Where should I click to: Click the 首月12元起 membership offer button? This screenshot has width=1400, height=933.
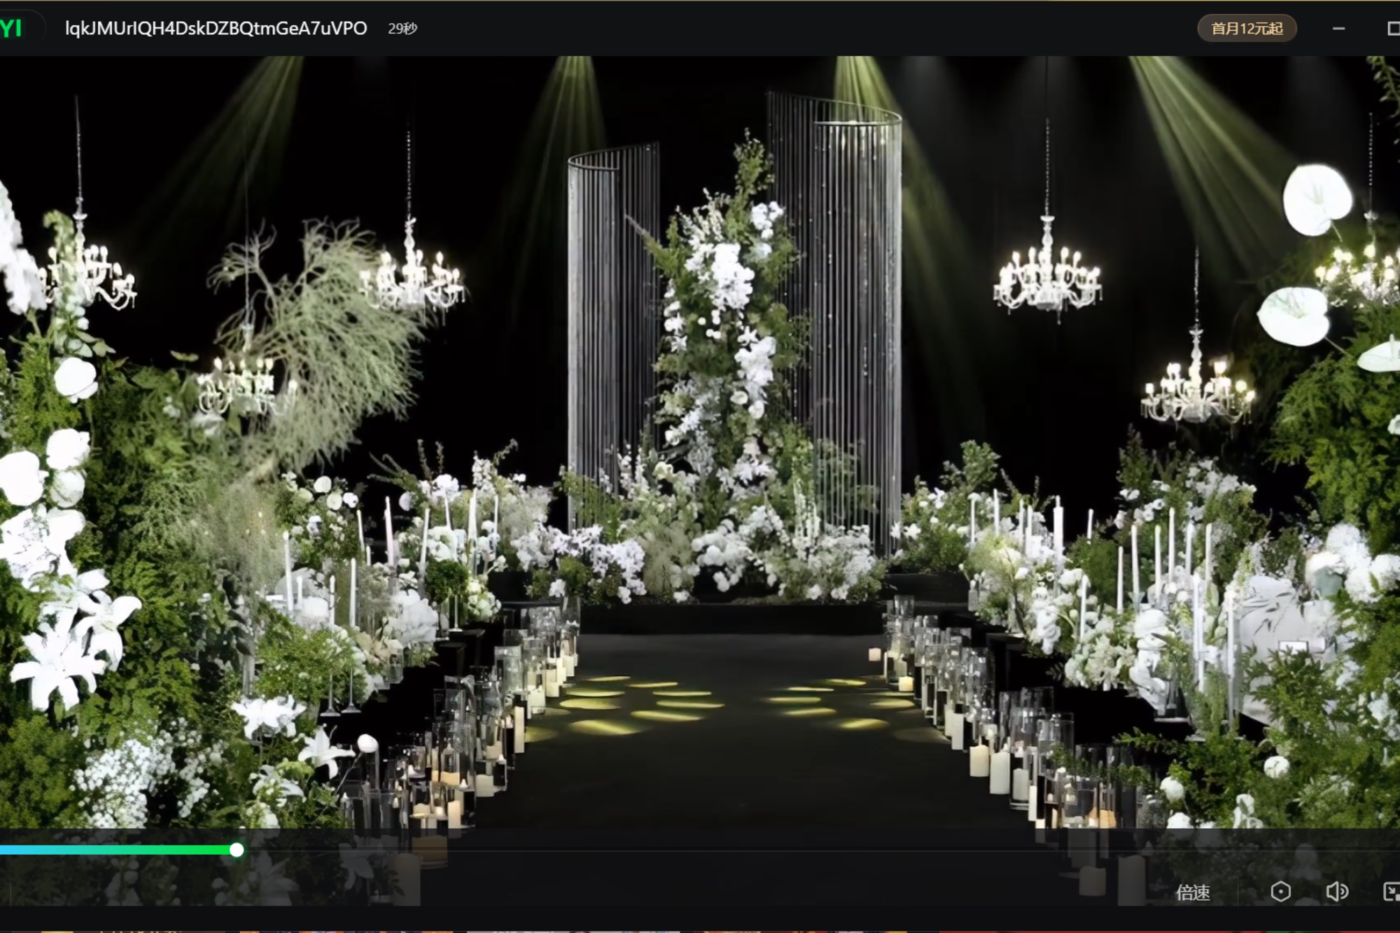(1247, 28)
